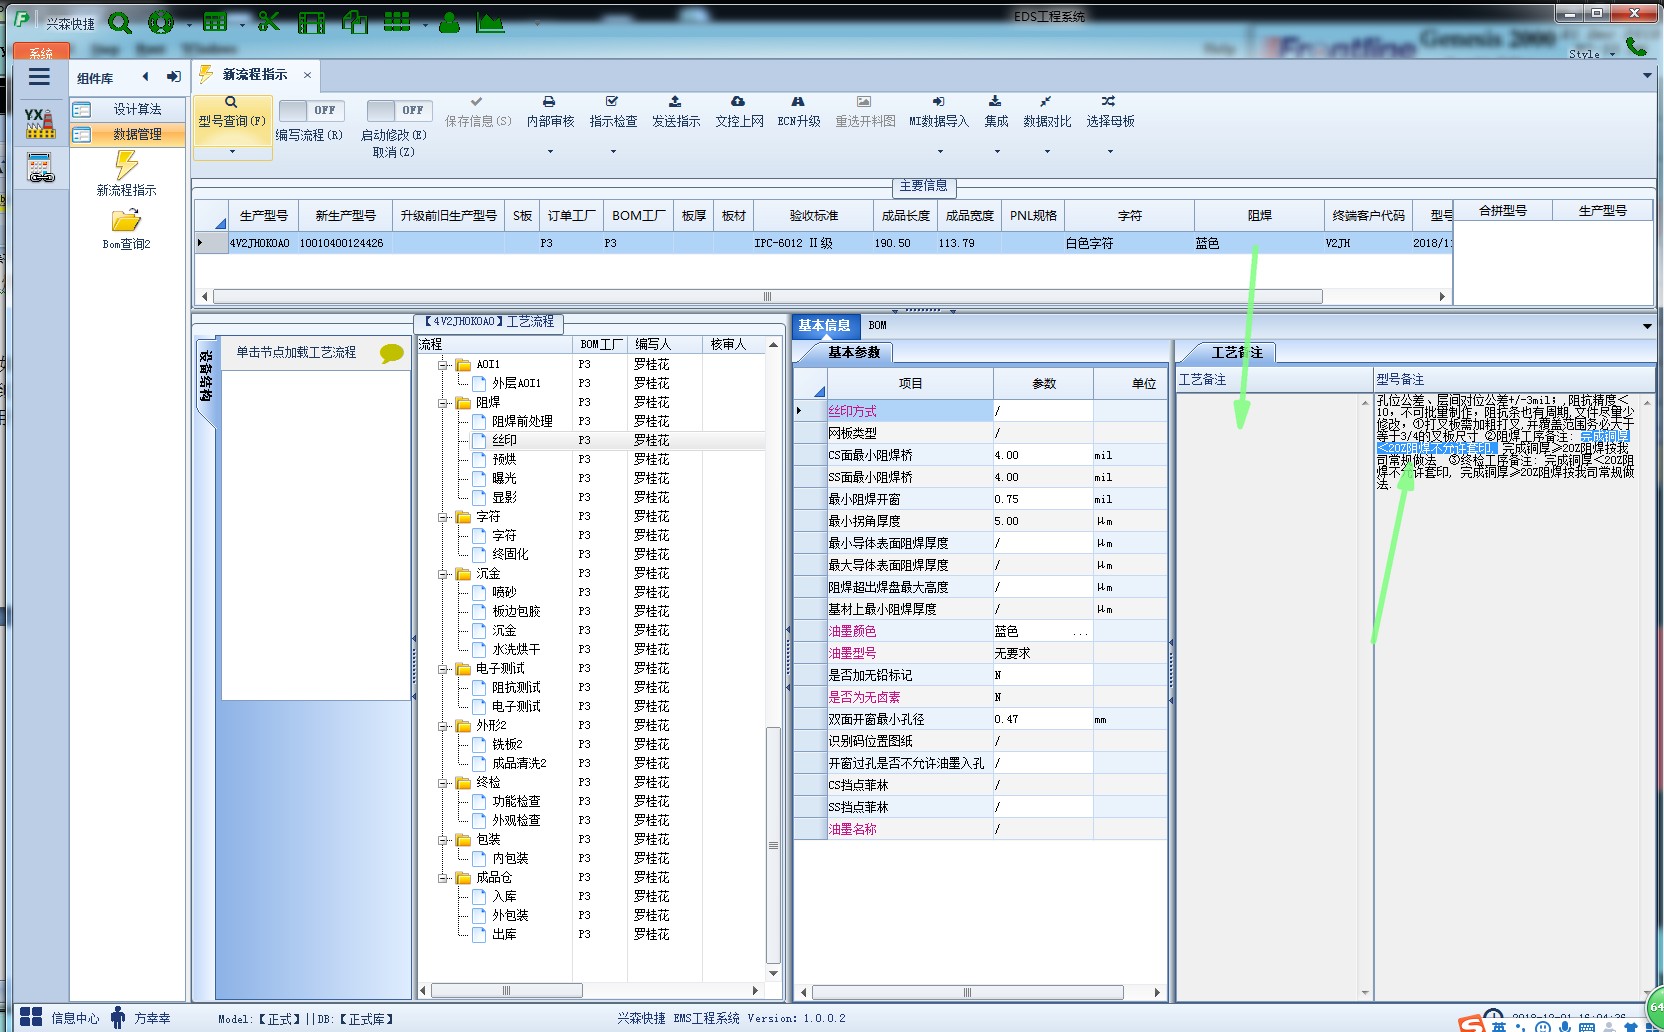
Task: Open the 系统 menu tab
Action: (x=41, y=52)
